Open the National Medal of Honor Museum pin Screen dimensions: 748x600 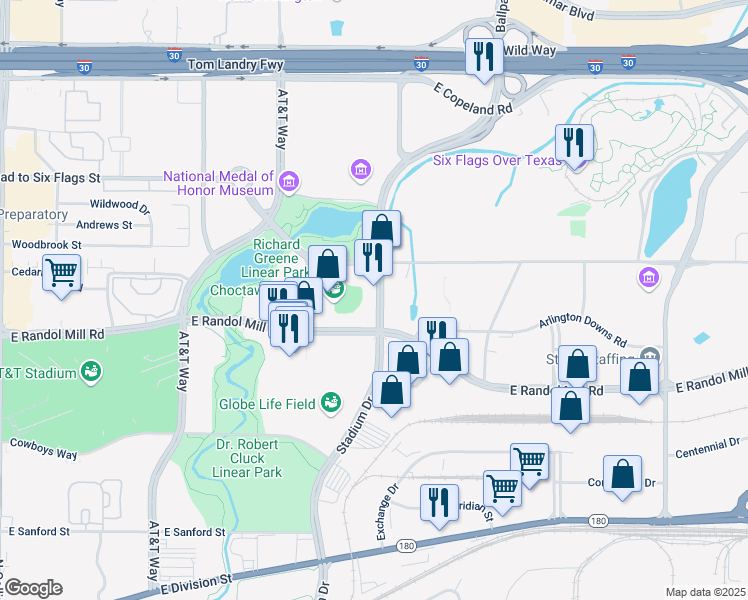click(x=289, y=183)
